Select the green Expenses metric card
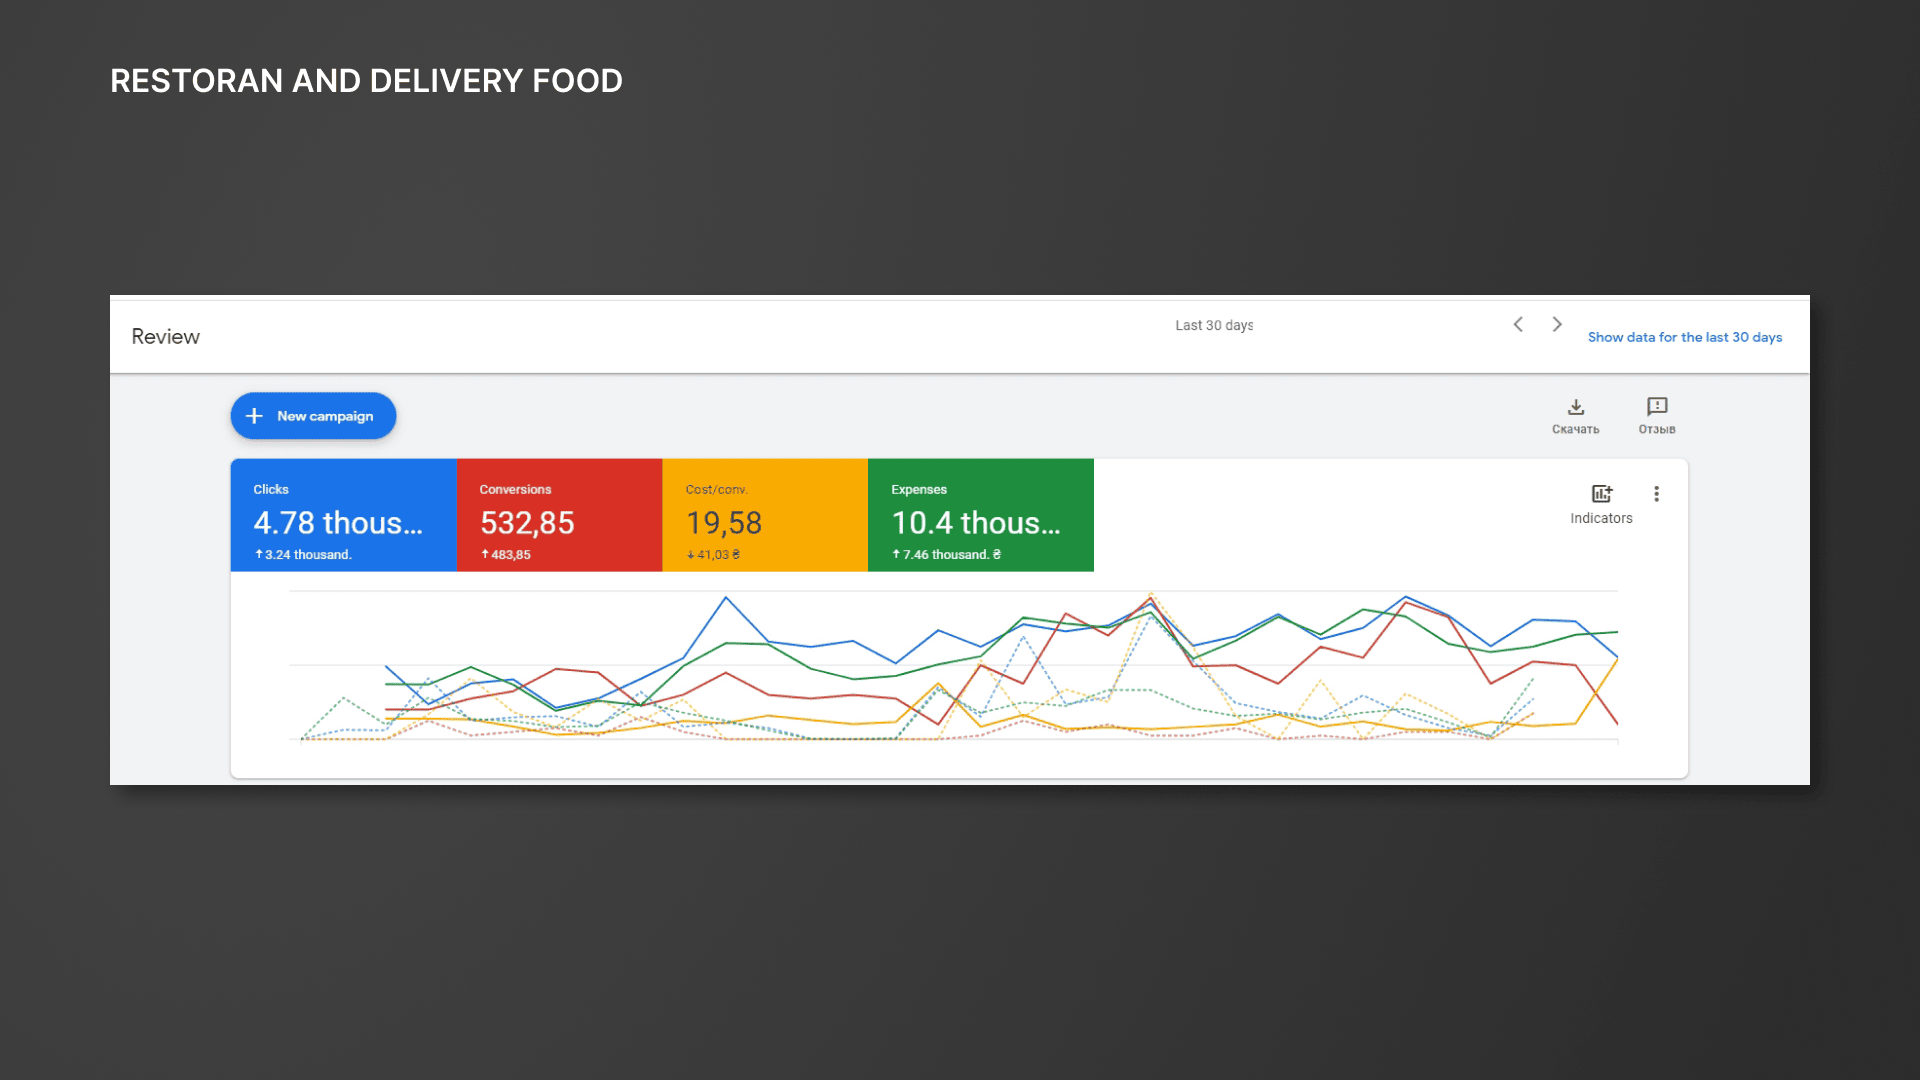 pos(981,515)
